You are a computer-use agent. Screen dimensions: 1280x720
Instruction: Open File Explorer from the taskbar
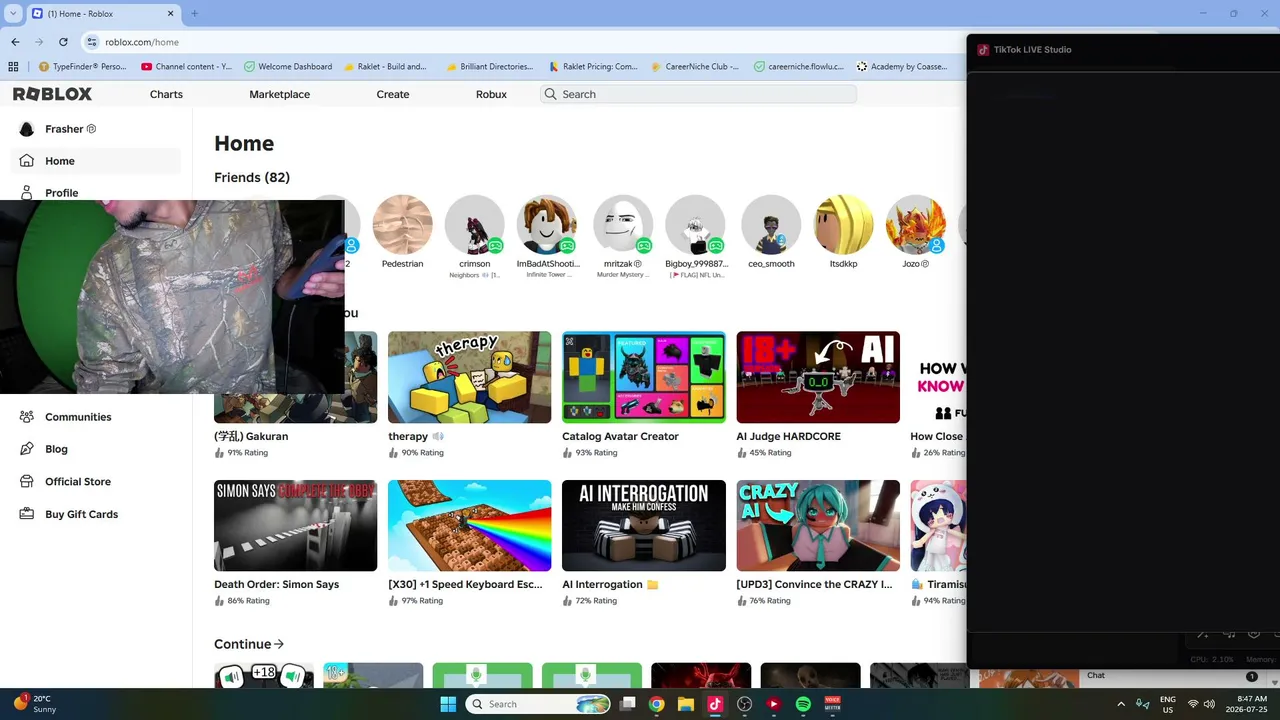[686, 704]
